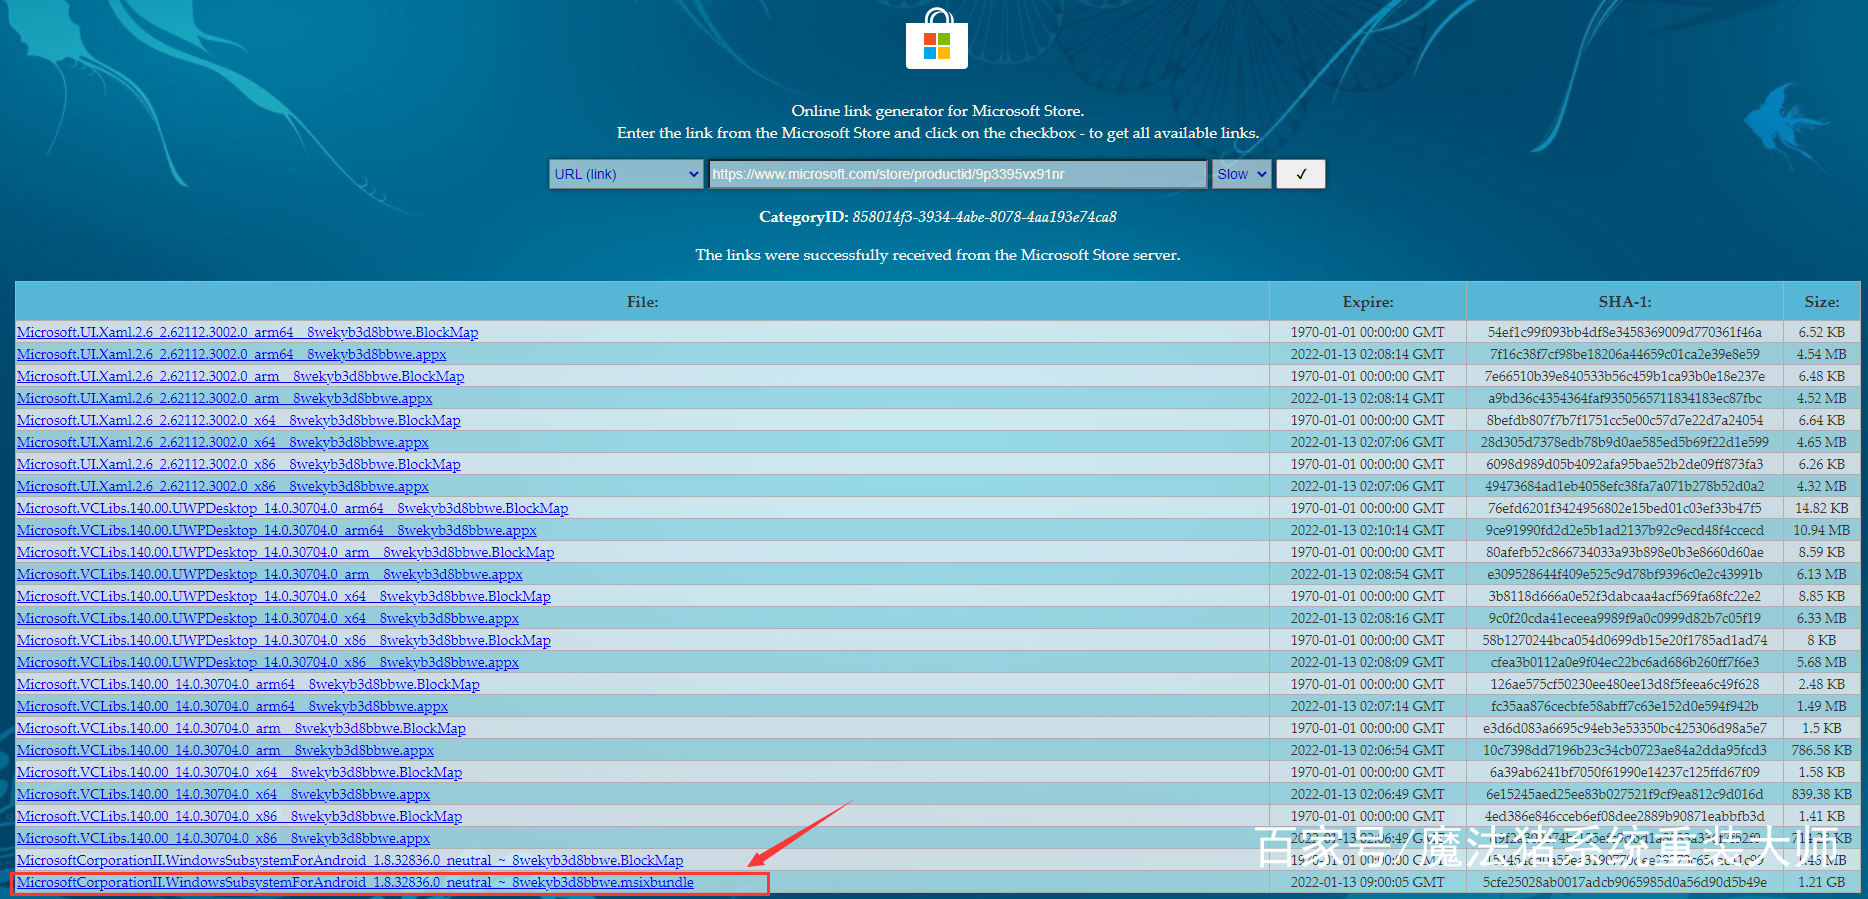Select CategoryID value 858014f3-3934-4abe-8078-4aa193e74ca8
Viewport: 1868px width, 899px height.
984,217
